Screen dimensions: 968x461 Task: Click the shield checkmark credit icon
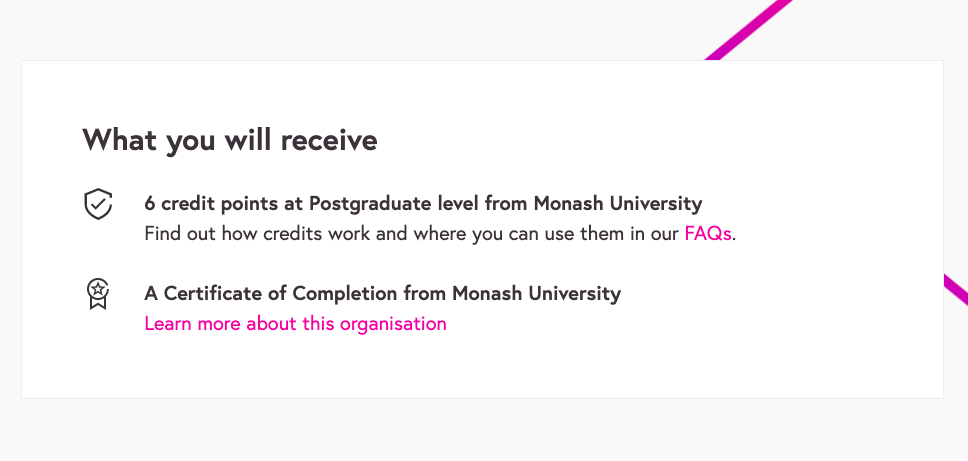[x=97, y=204]
